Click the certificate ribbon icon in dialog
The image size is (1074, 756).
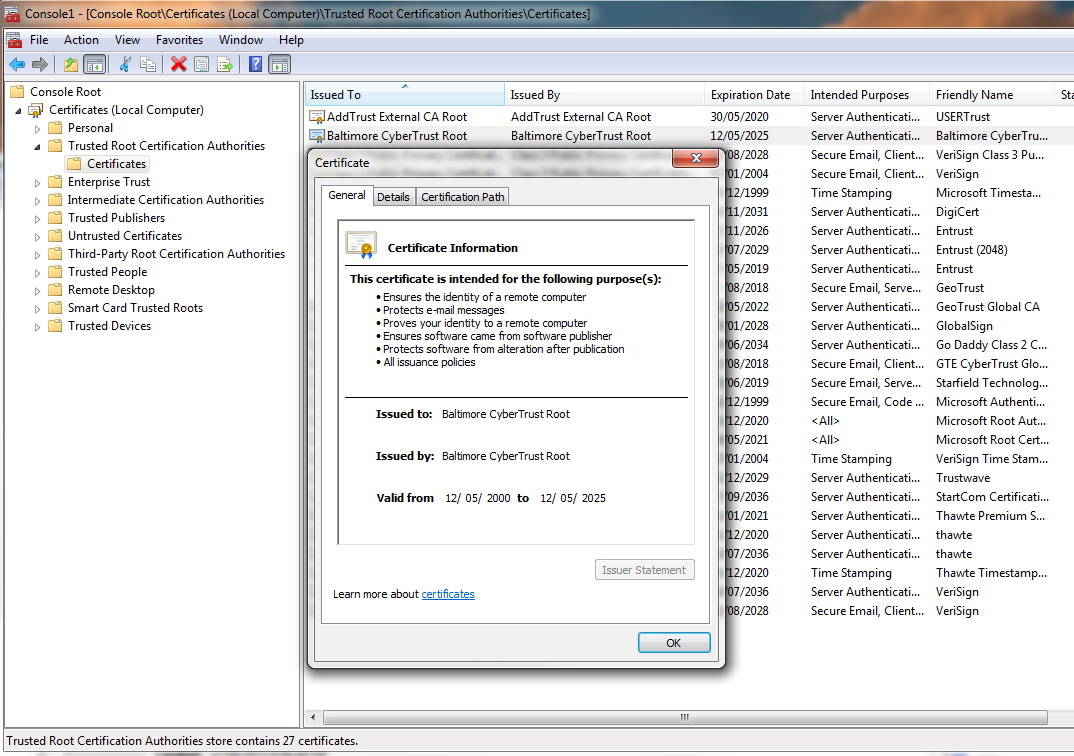361,244
